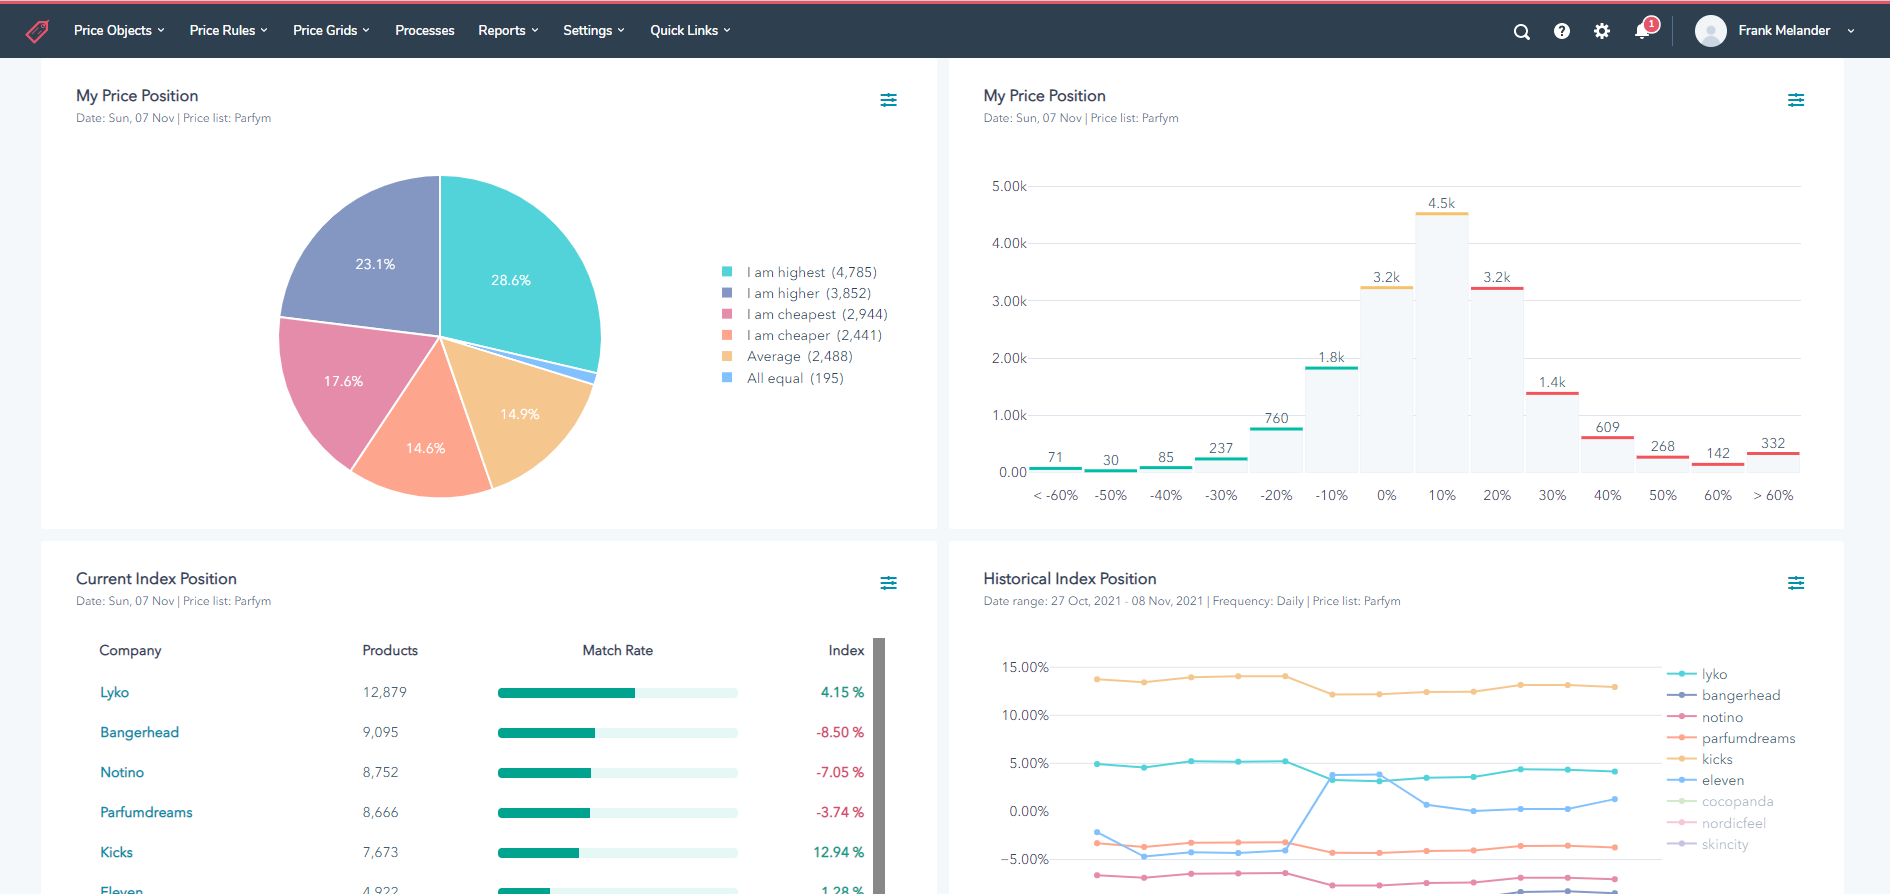
Task: Open the Lyko company link
Action: point(114,692)
